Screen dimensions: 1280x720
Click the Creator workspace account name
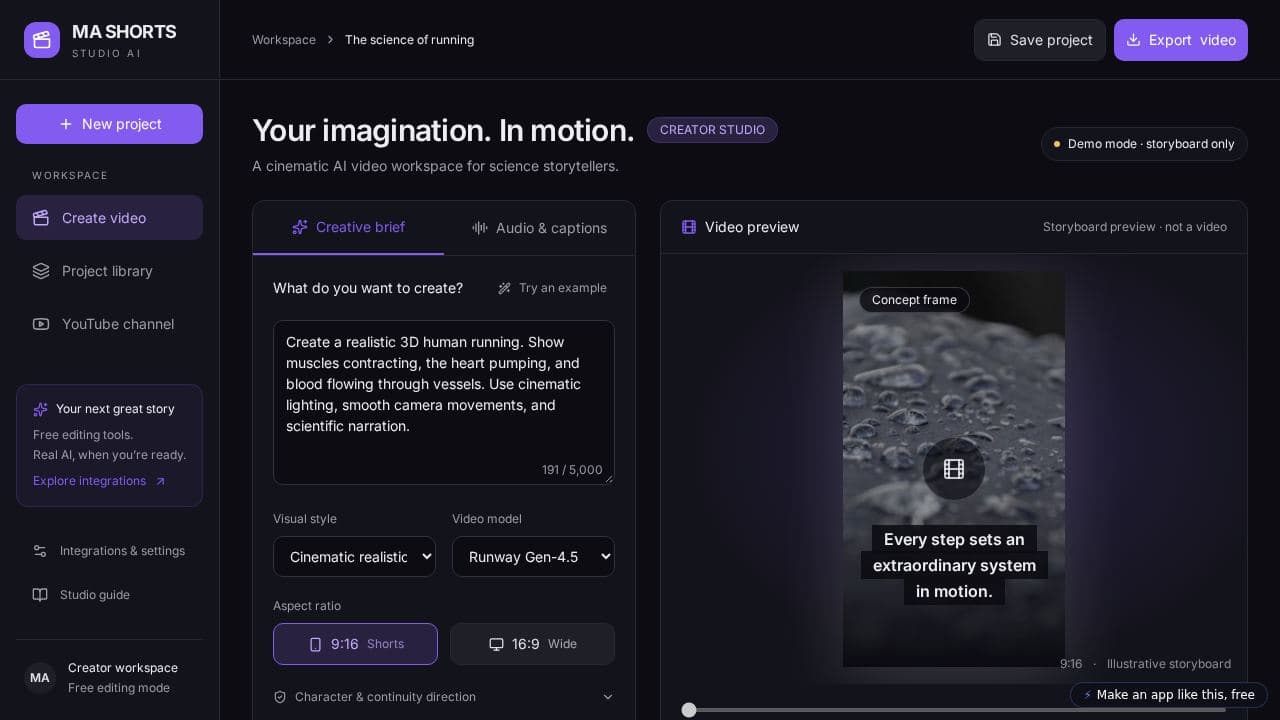coord(123,668)
